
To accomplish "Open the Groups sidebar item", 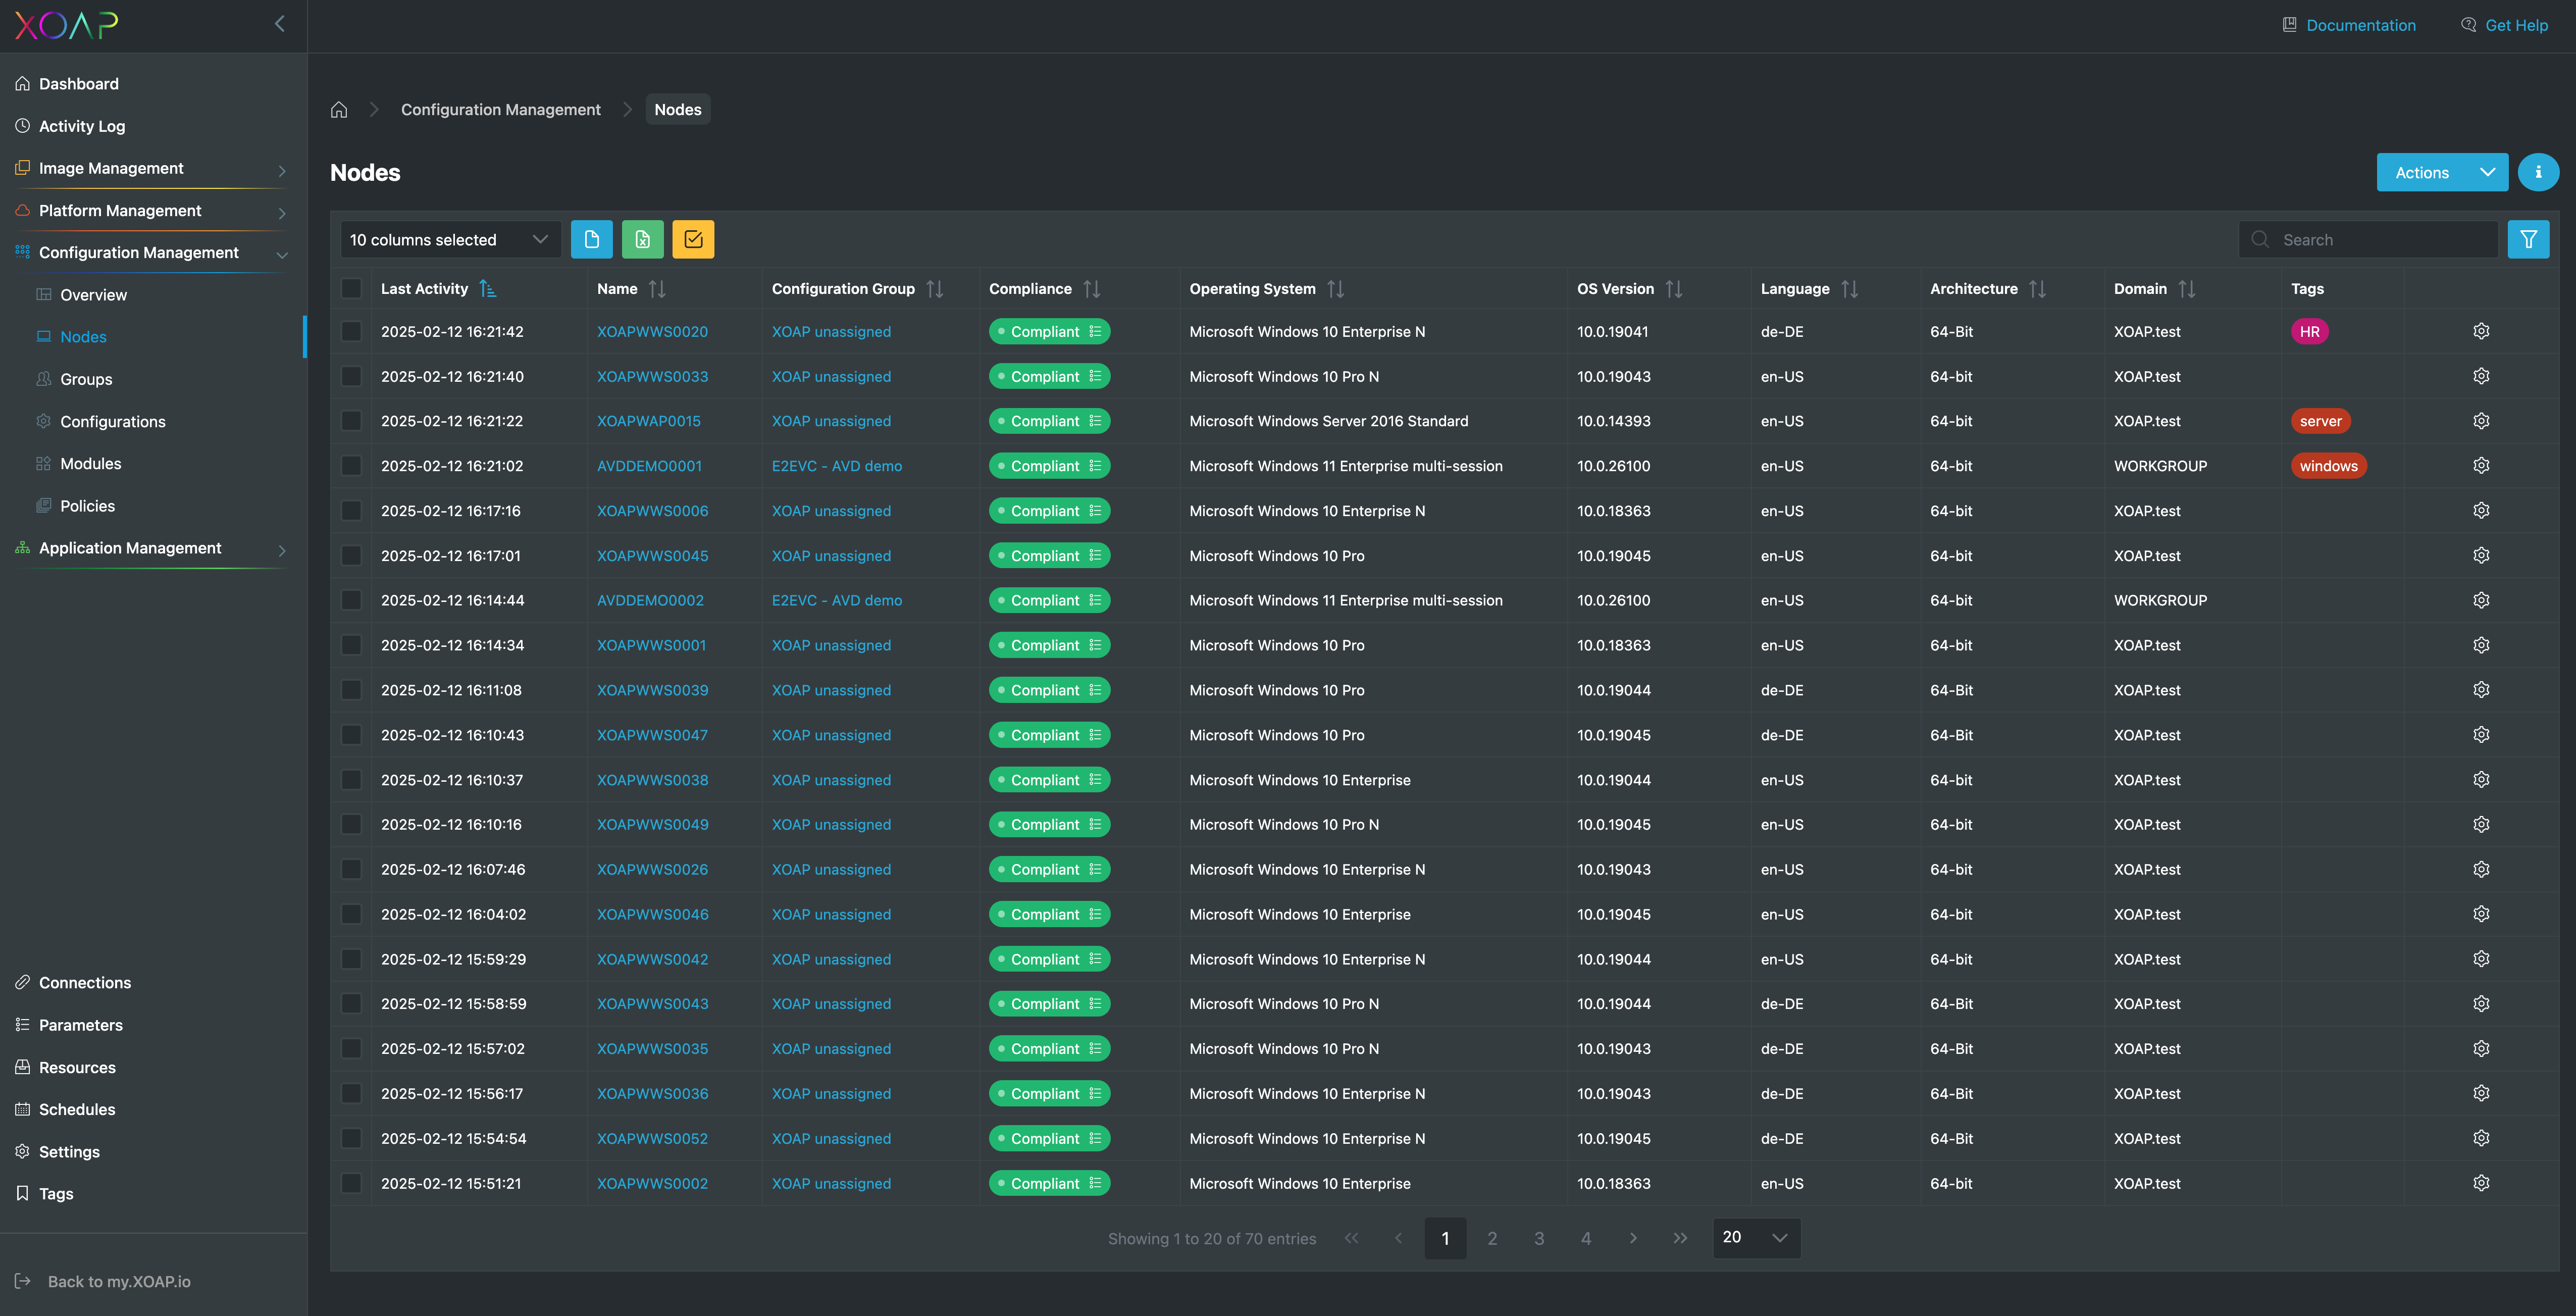I will [86, 379].
